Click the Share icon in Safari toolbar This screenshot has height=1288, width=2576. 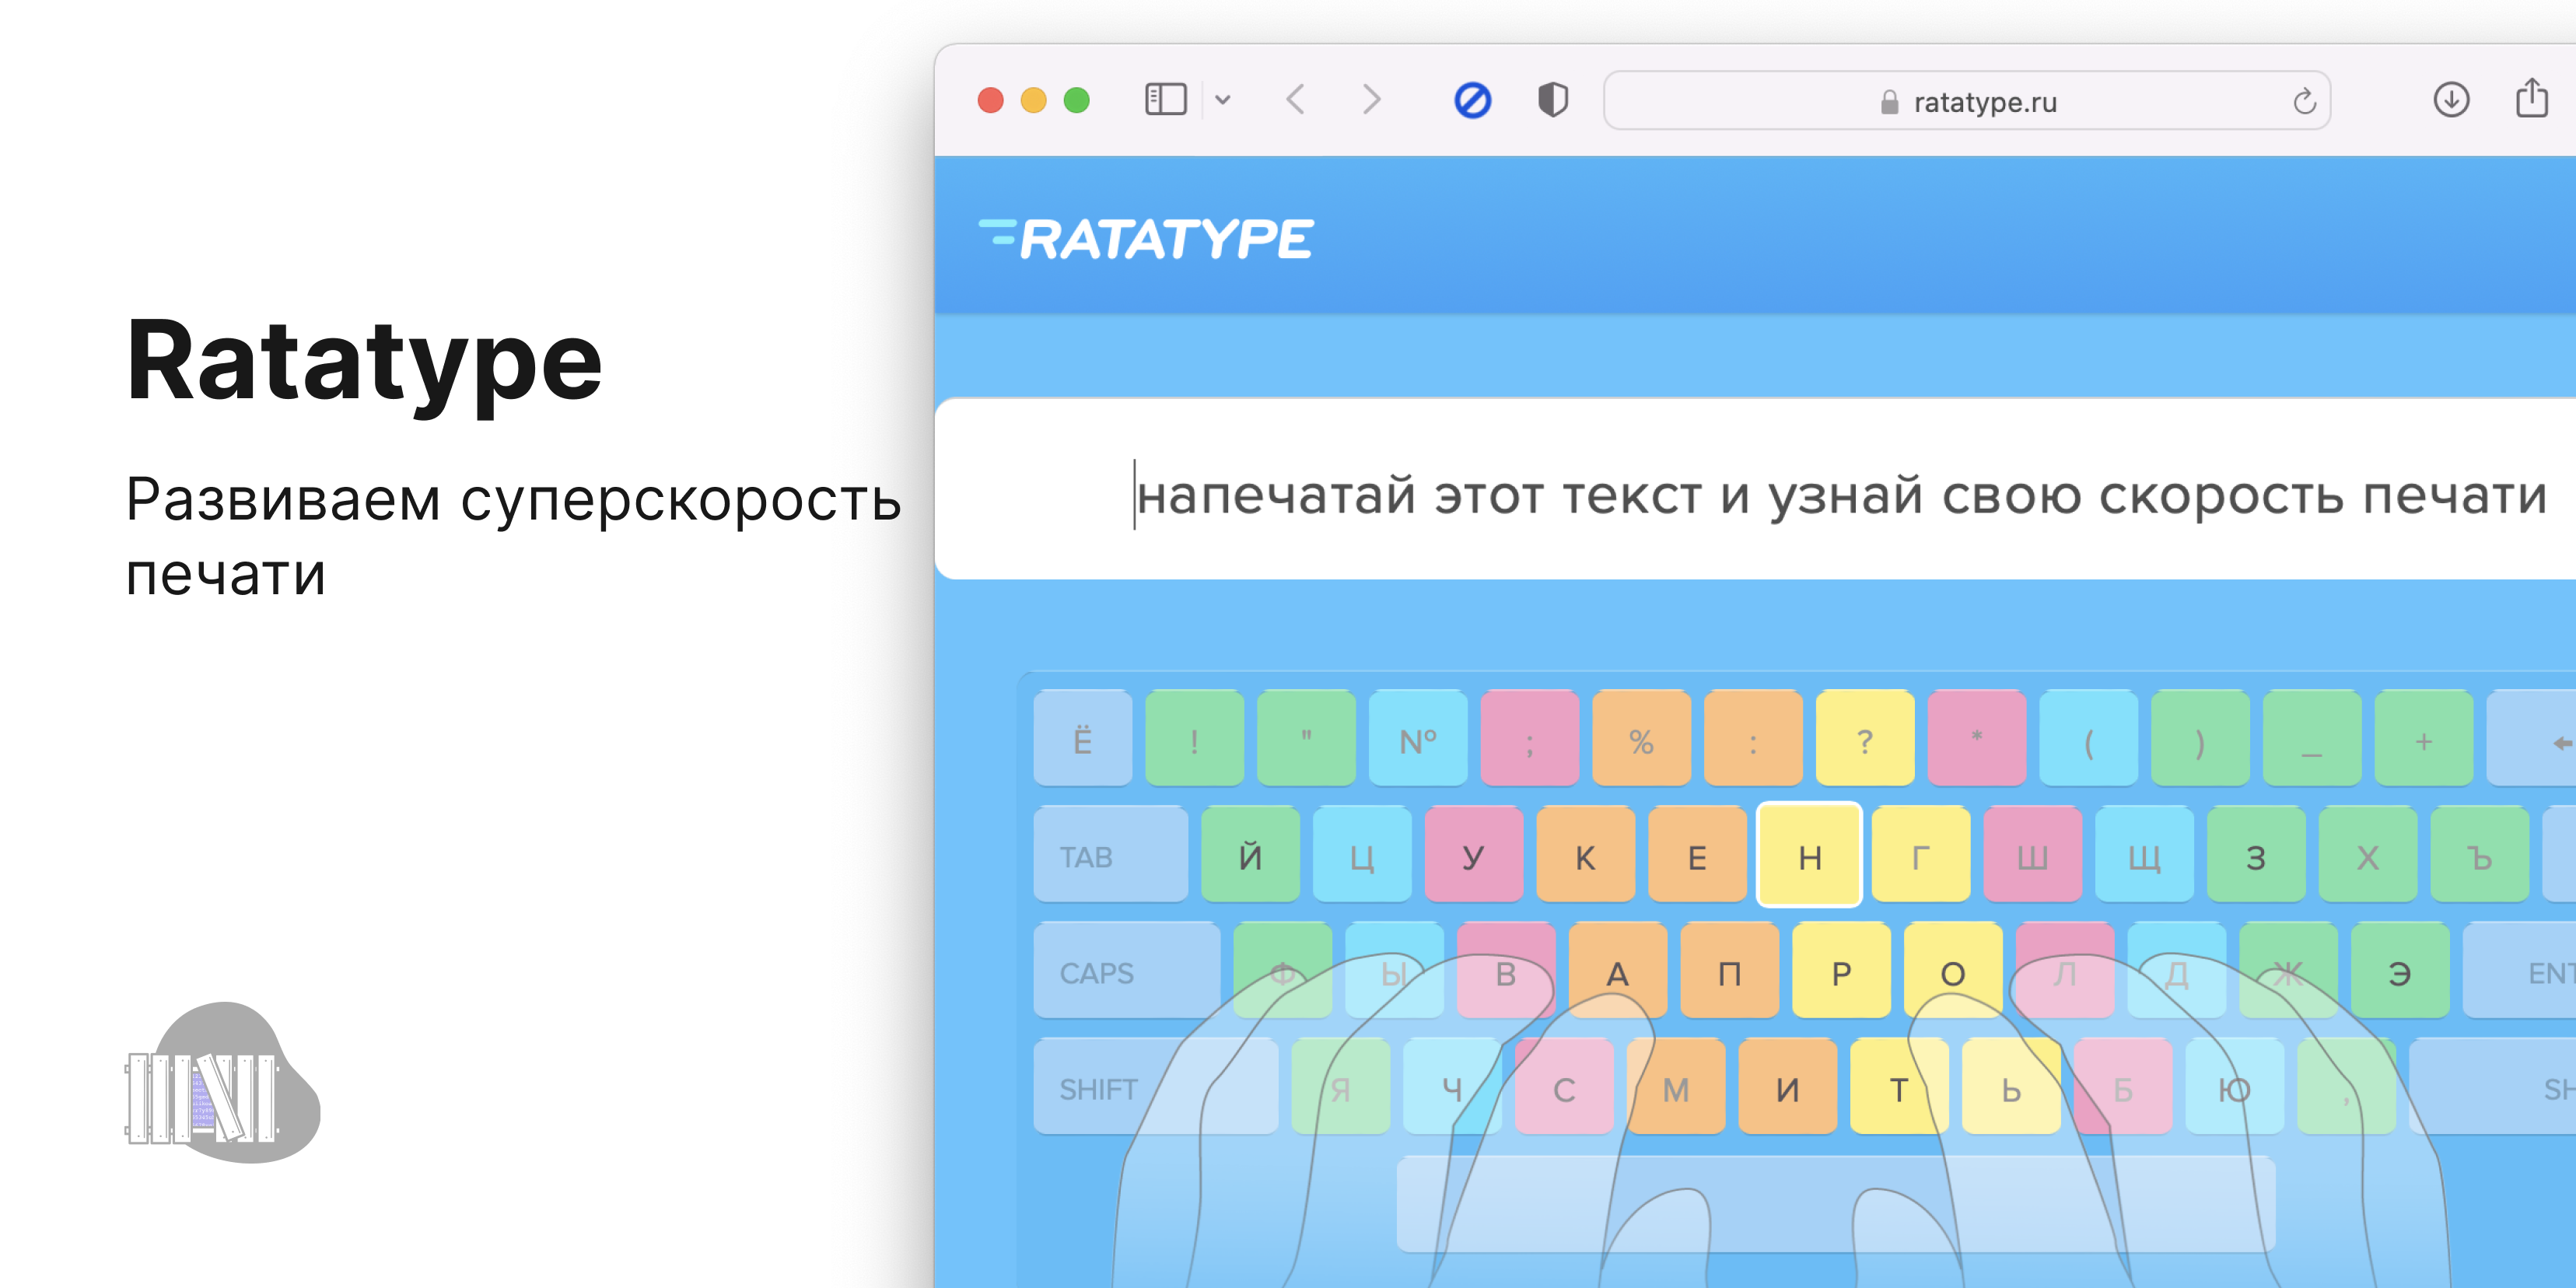point(2532,98)
